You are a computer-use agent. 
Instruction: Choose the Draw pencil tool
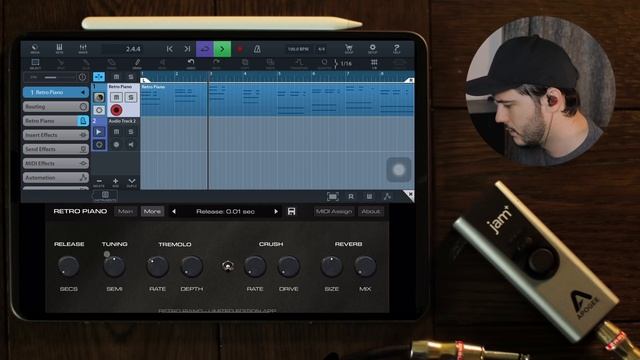pos(137,63)
